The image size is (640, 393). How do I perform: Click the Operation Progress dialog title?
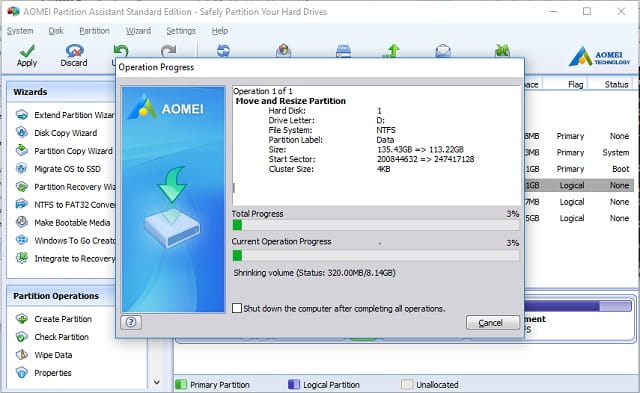pos(156,67)
